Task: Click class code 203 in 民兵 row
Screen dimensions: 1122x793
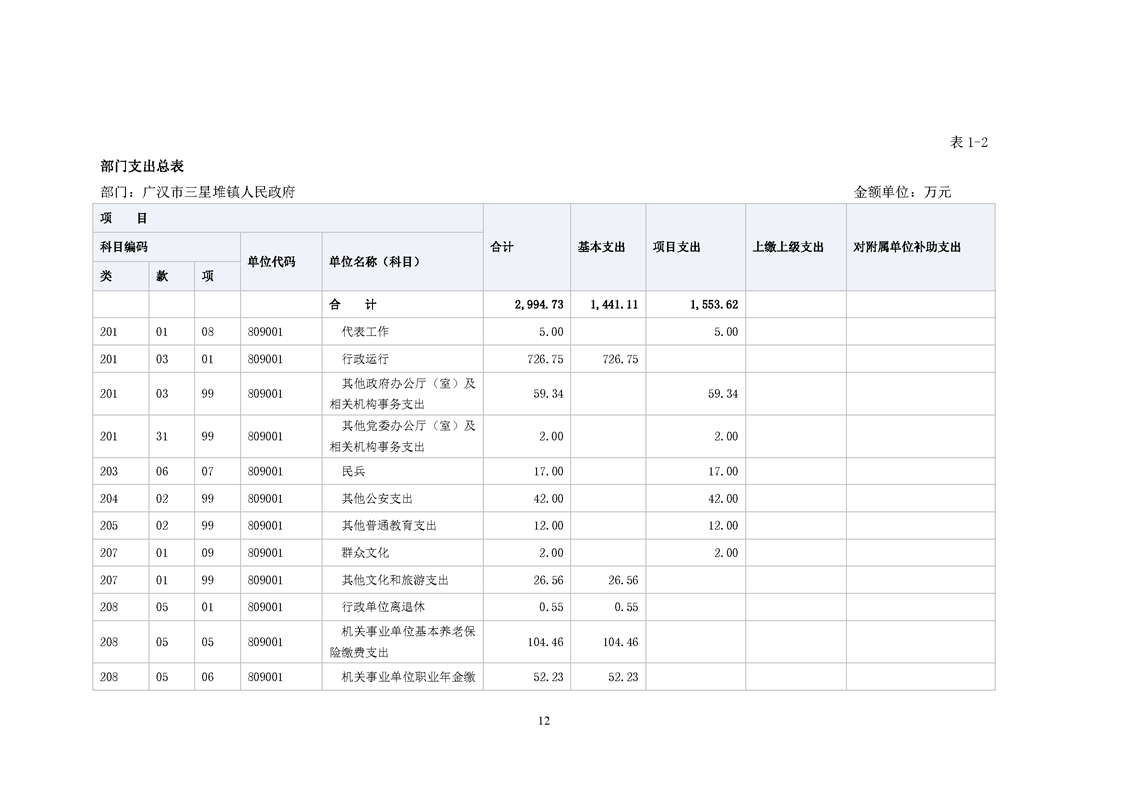Action: click(109, 472)
